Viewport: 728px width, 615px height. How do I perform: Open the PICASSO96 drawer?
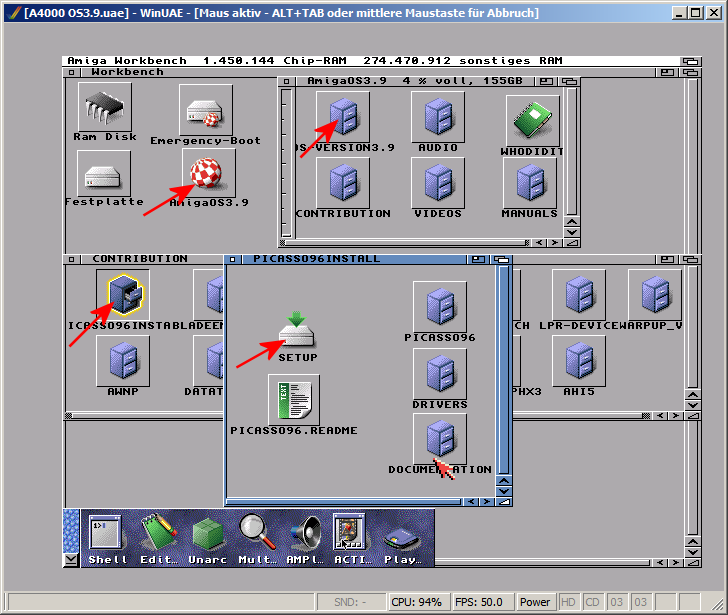[x=440, y=306]
